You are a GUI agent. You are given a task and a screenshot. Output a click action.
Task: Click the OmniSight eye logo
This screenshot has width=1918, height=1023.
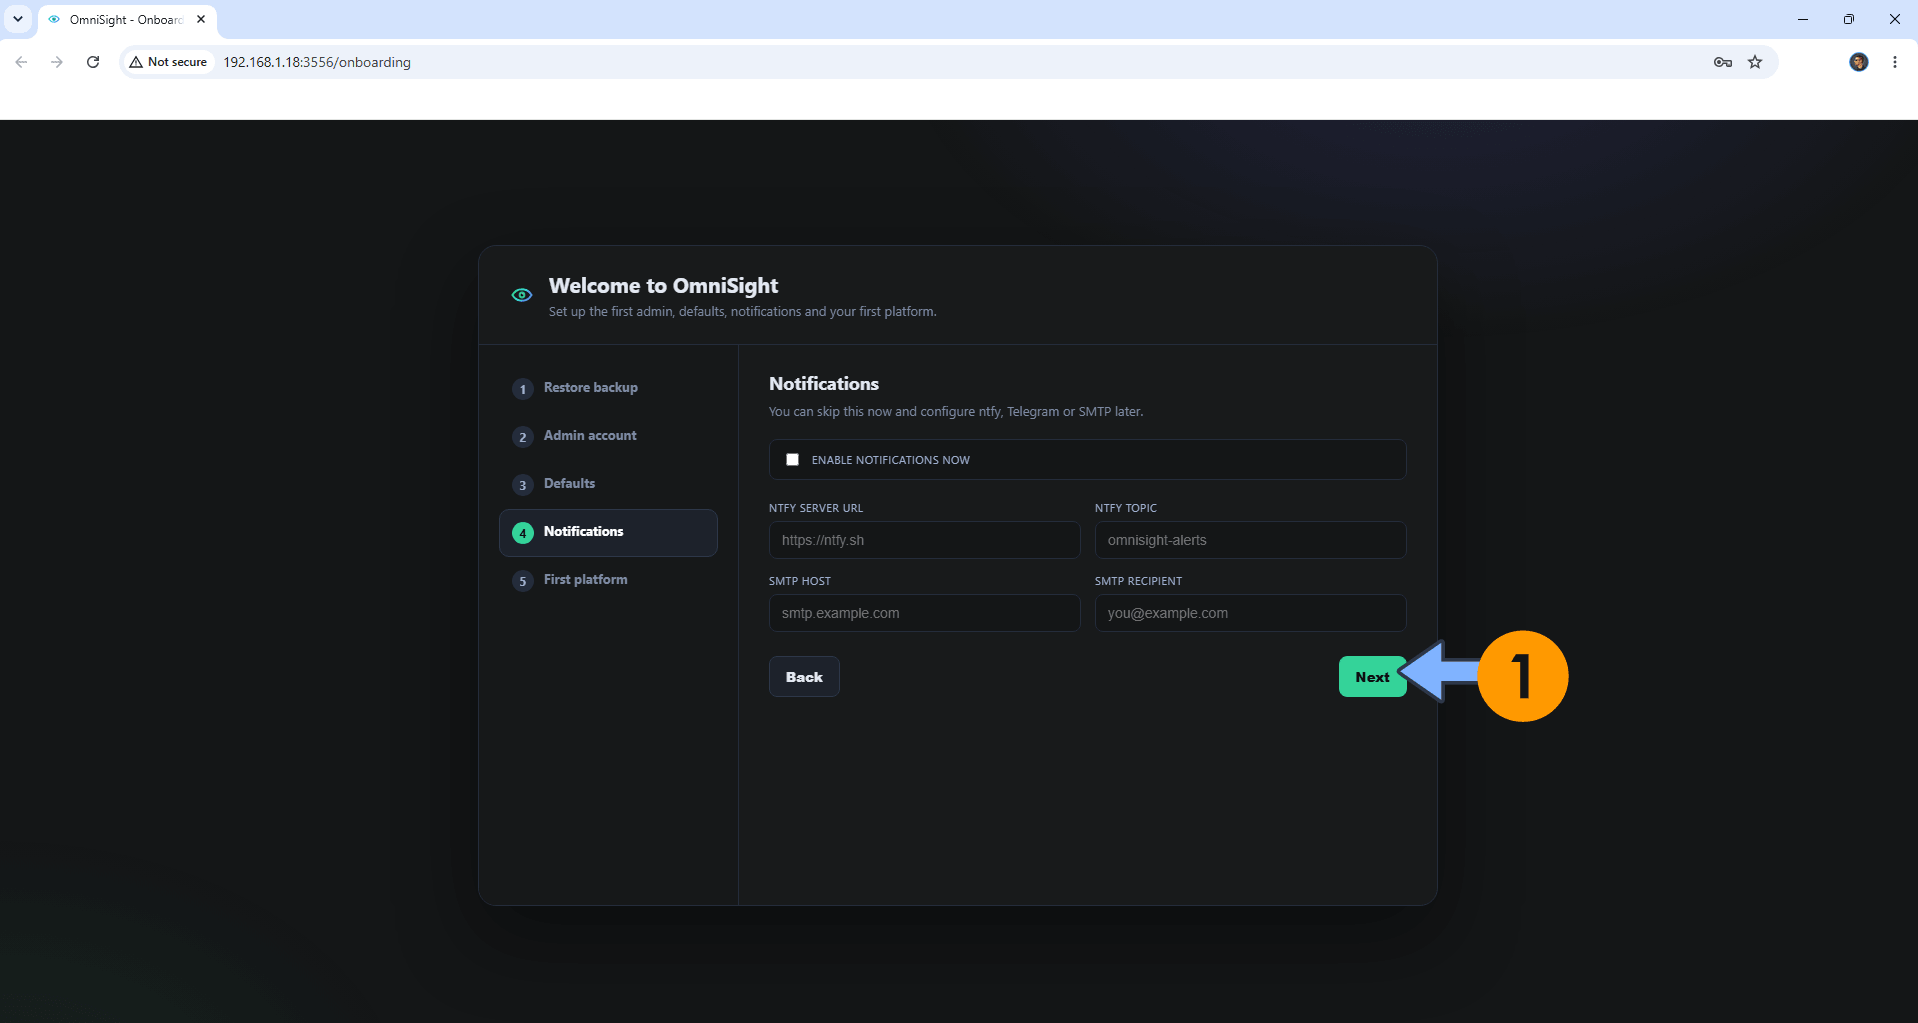coord(522,295)
